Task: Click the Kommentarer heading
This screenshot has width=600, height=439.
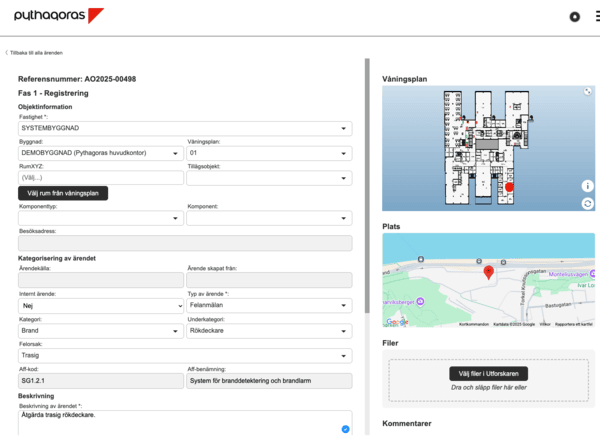Action: [406, 423]
